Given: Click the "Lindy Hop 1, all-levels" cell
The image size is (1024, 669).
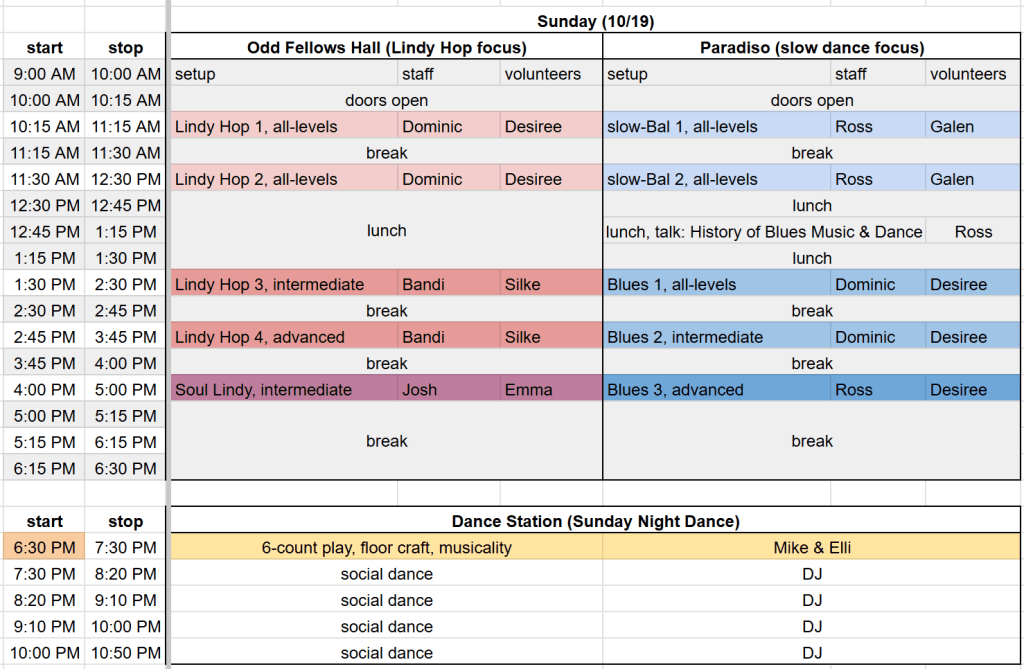Looking at the screenshot, I should (x=284, y=127).
